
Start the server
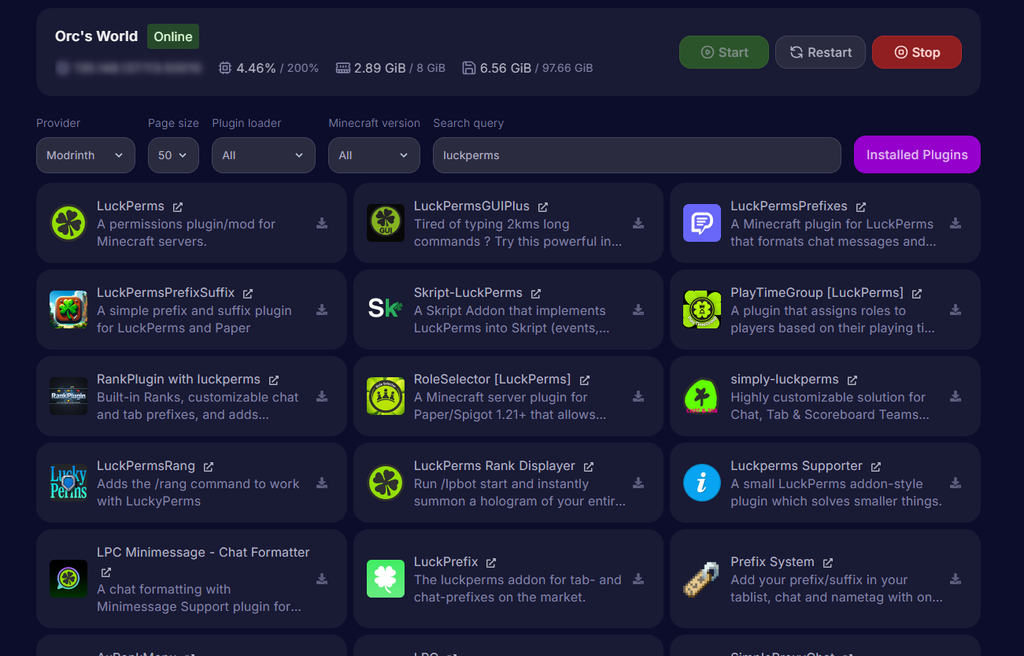[x=724, y=52]
